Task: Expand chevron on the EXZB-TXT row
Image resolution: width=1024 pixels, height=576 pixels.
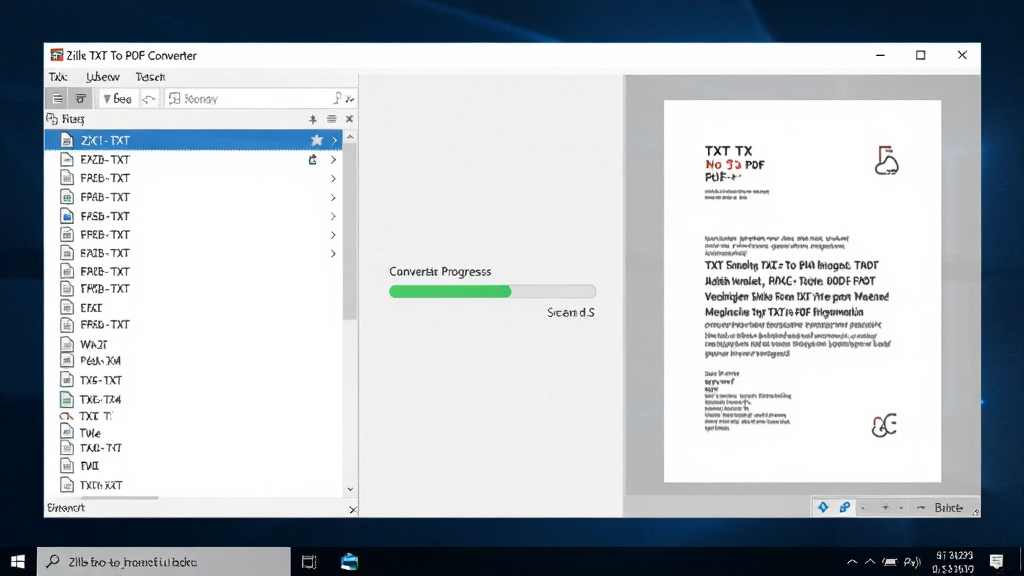Action: point(333,159)
